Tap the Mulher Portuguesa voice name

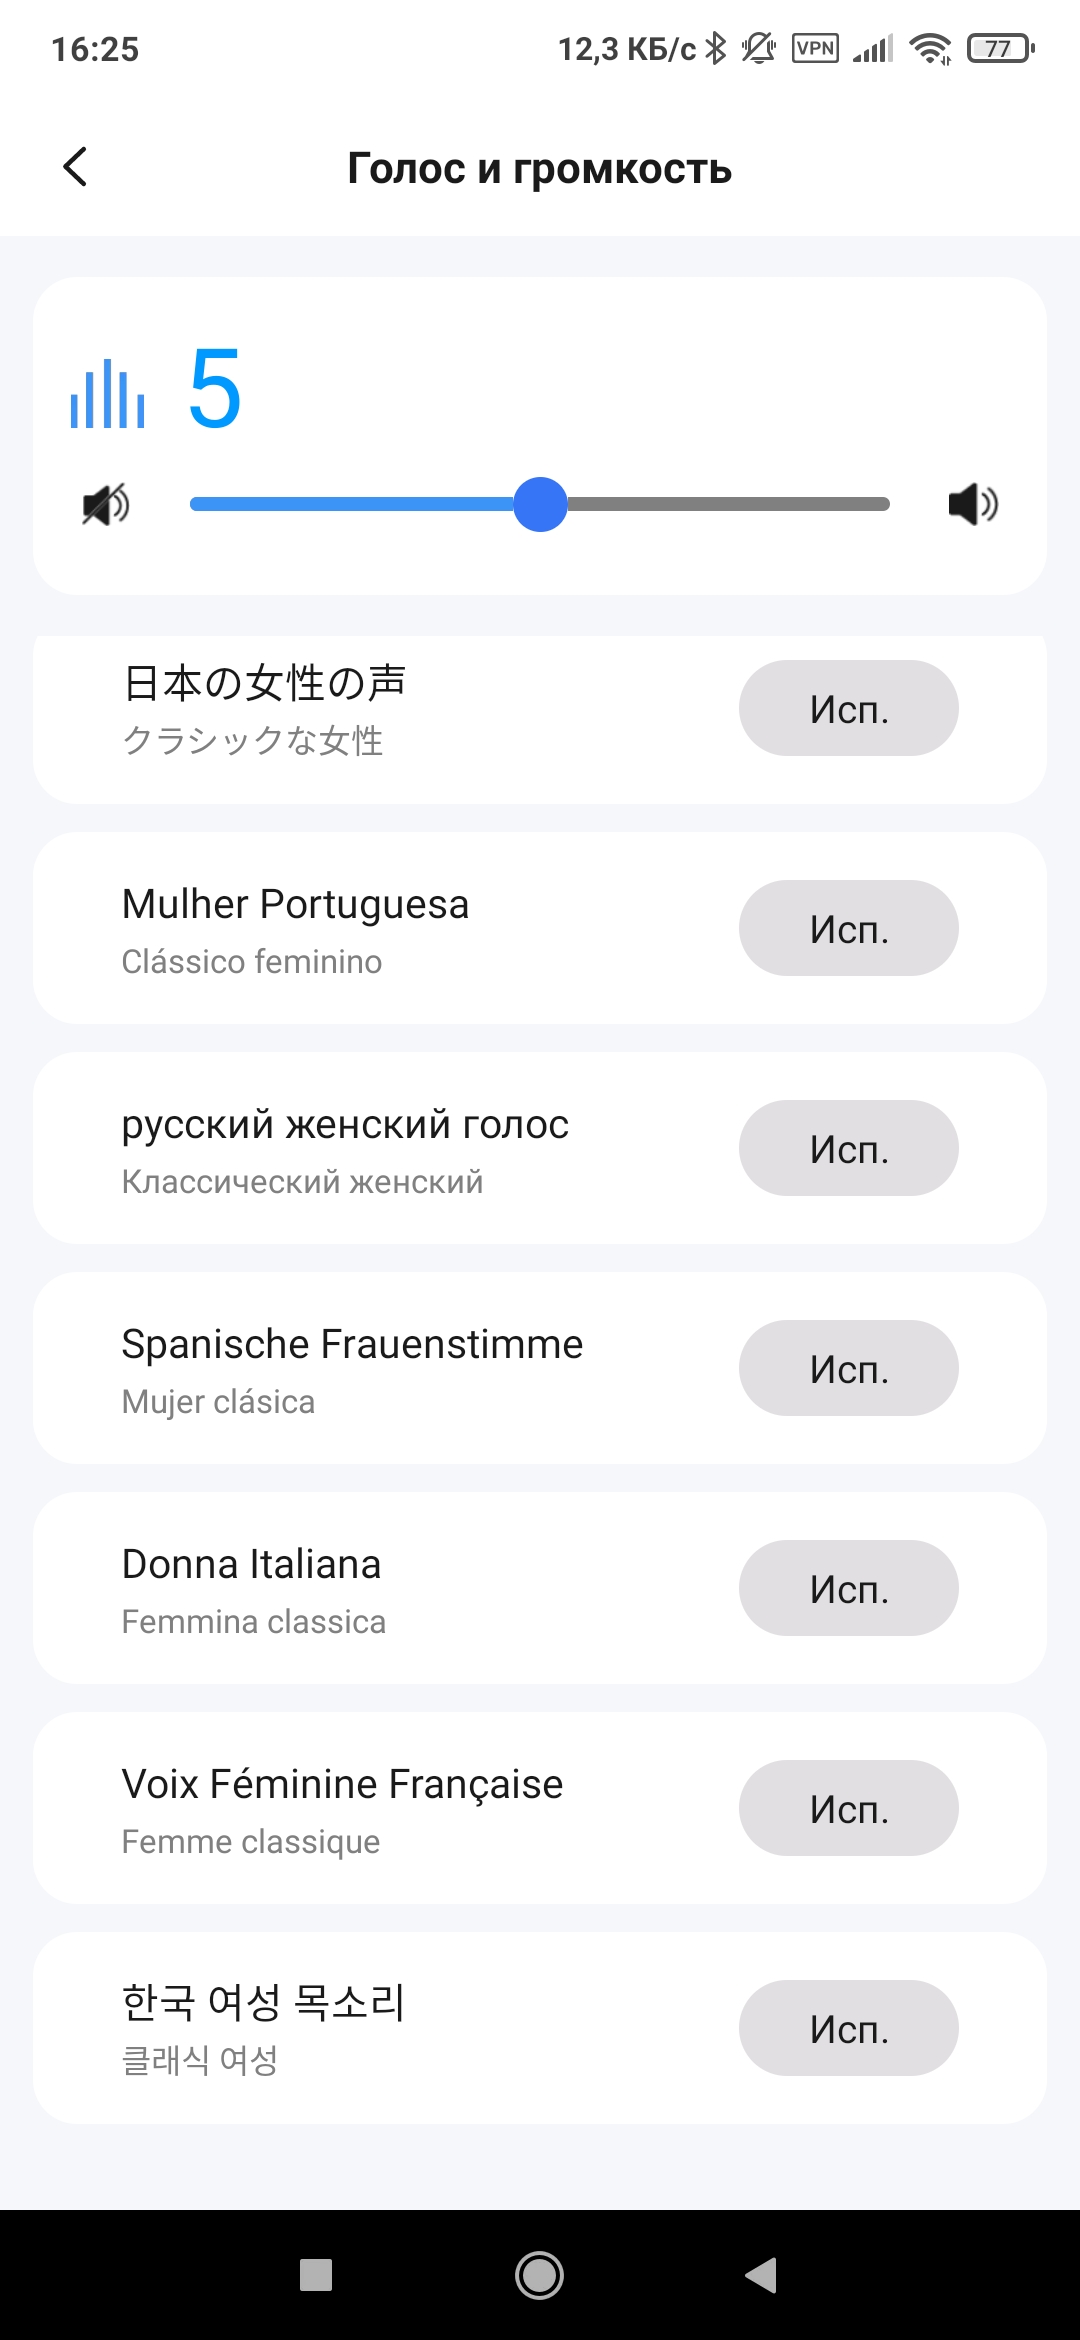pos(295,904)
